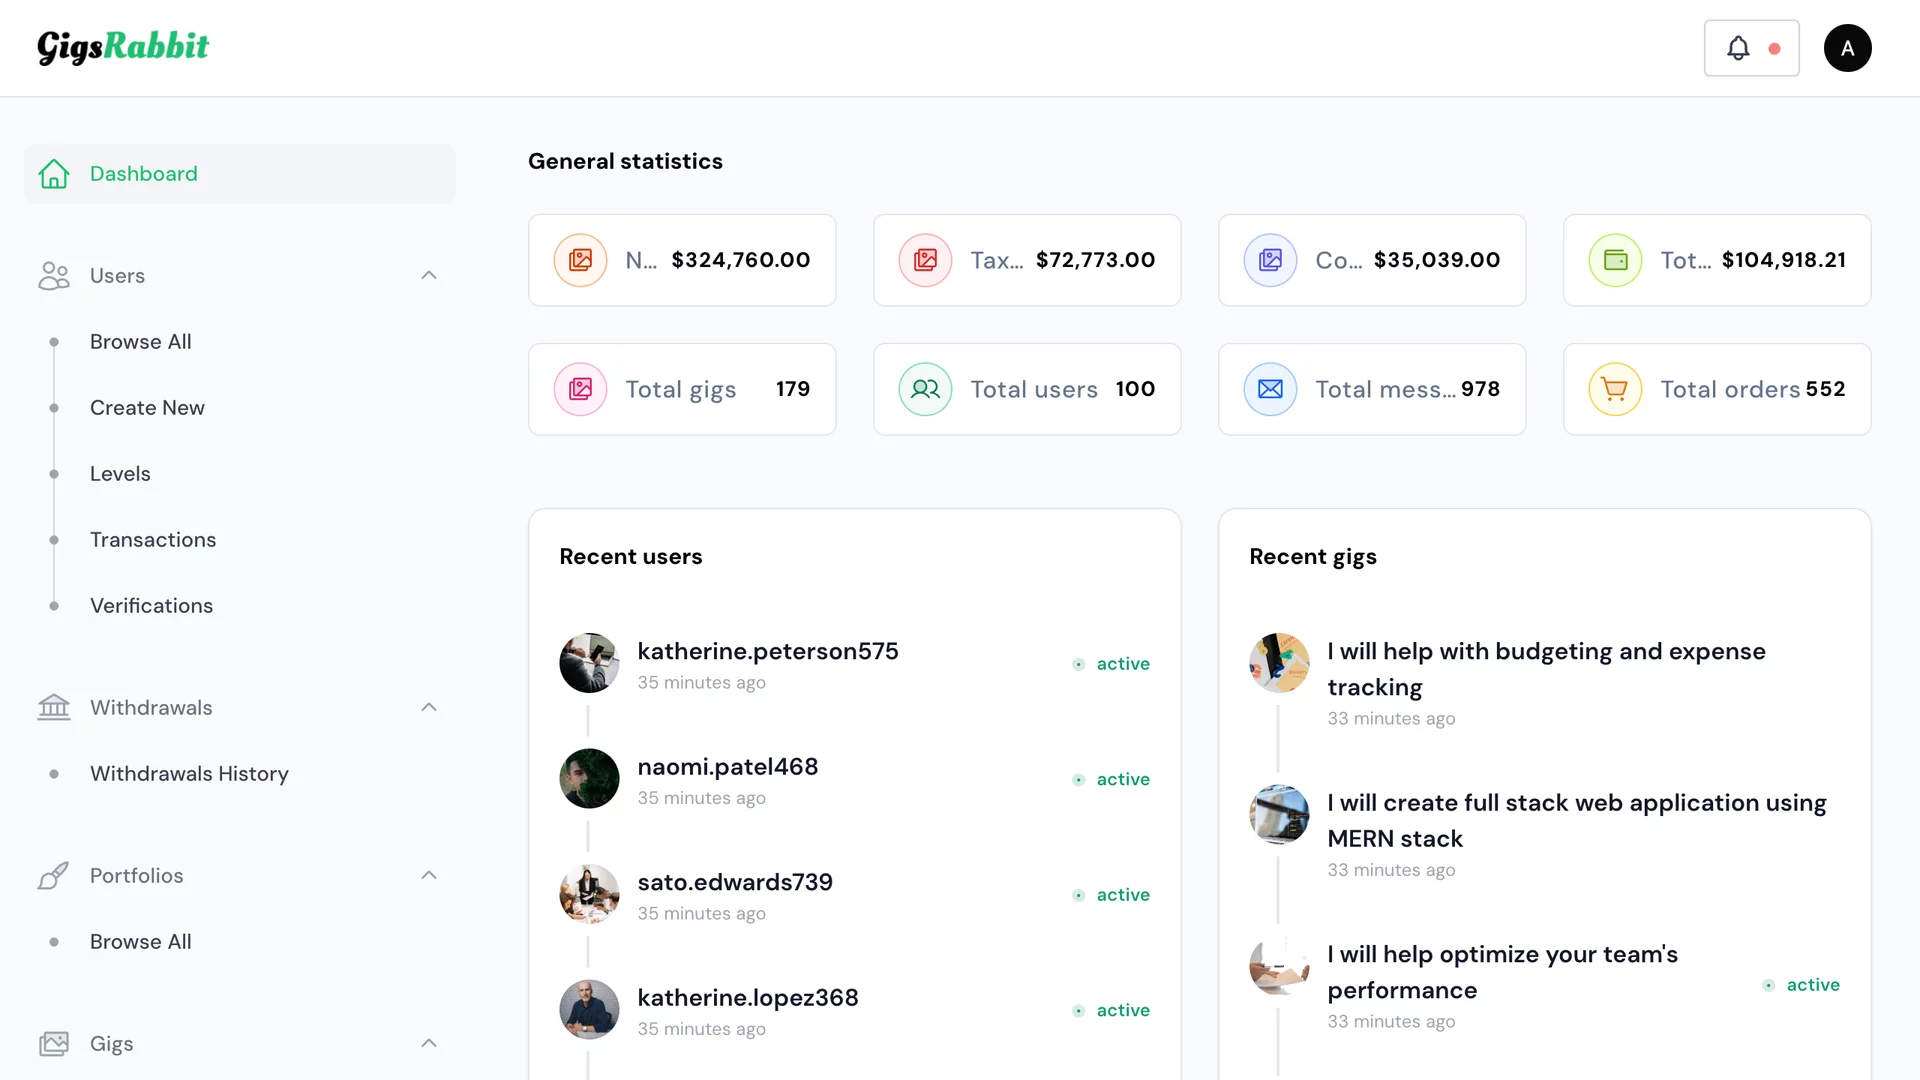
Task: Click the Dashboard home icon
Action: [54, 174]
